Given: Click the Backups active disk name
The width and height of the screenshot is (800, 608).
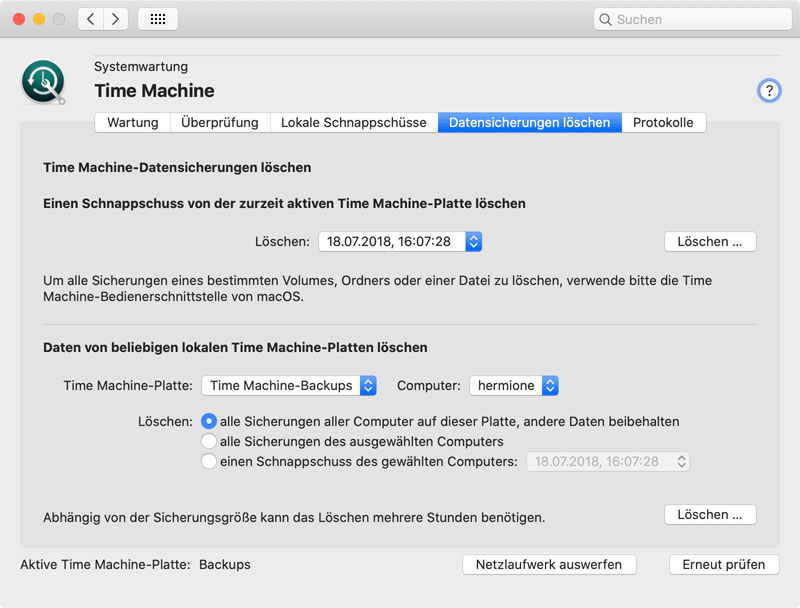Looking at the screenshot, I should click(x=224, y=565).
